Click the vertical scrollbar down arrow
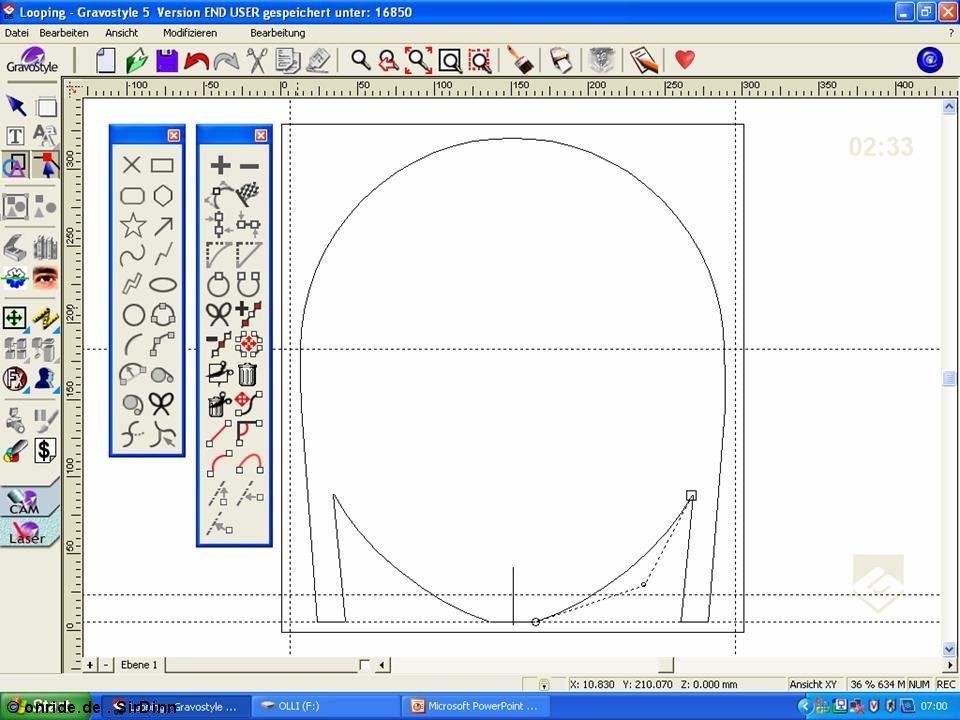The image size is (960, 720). coord(949,649)
